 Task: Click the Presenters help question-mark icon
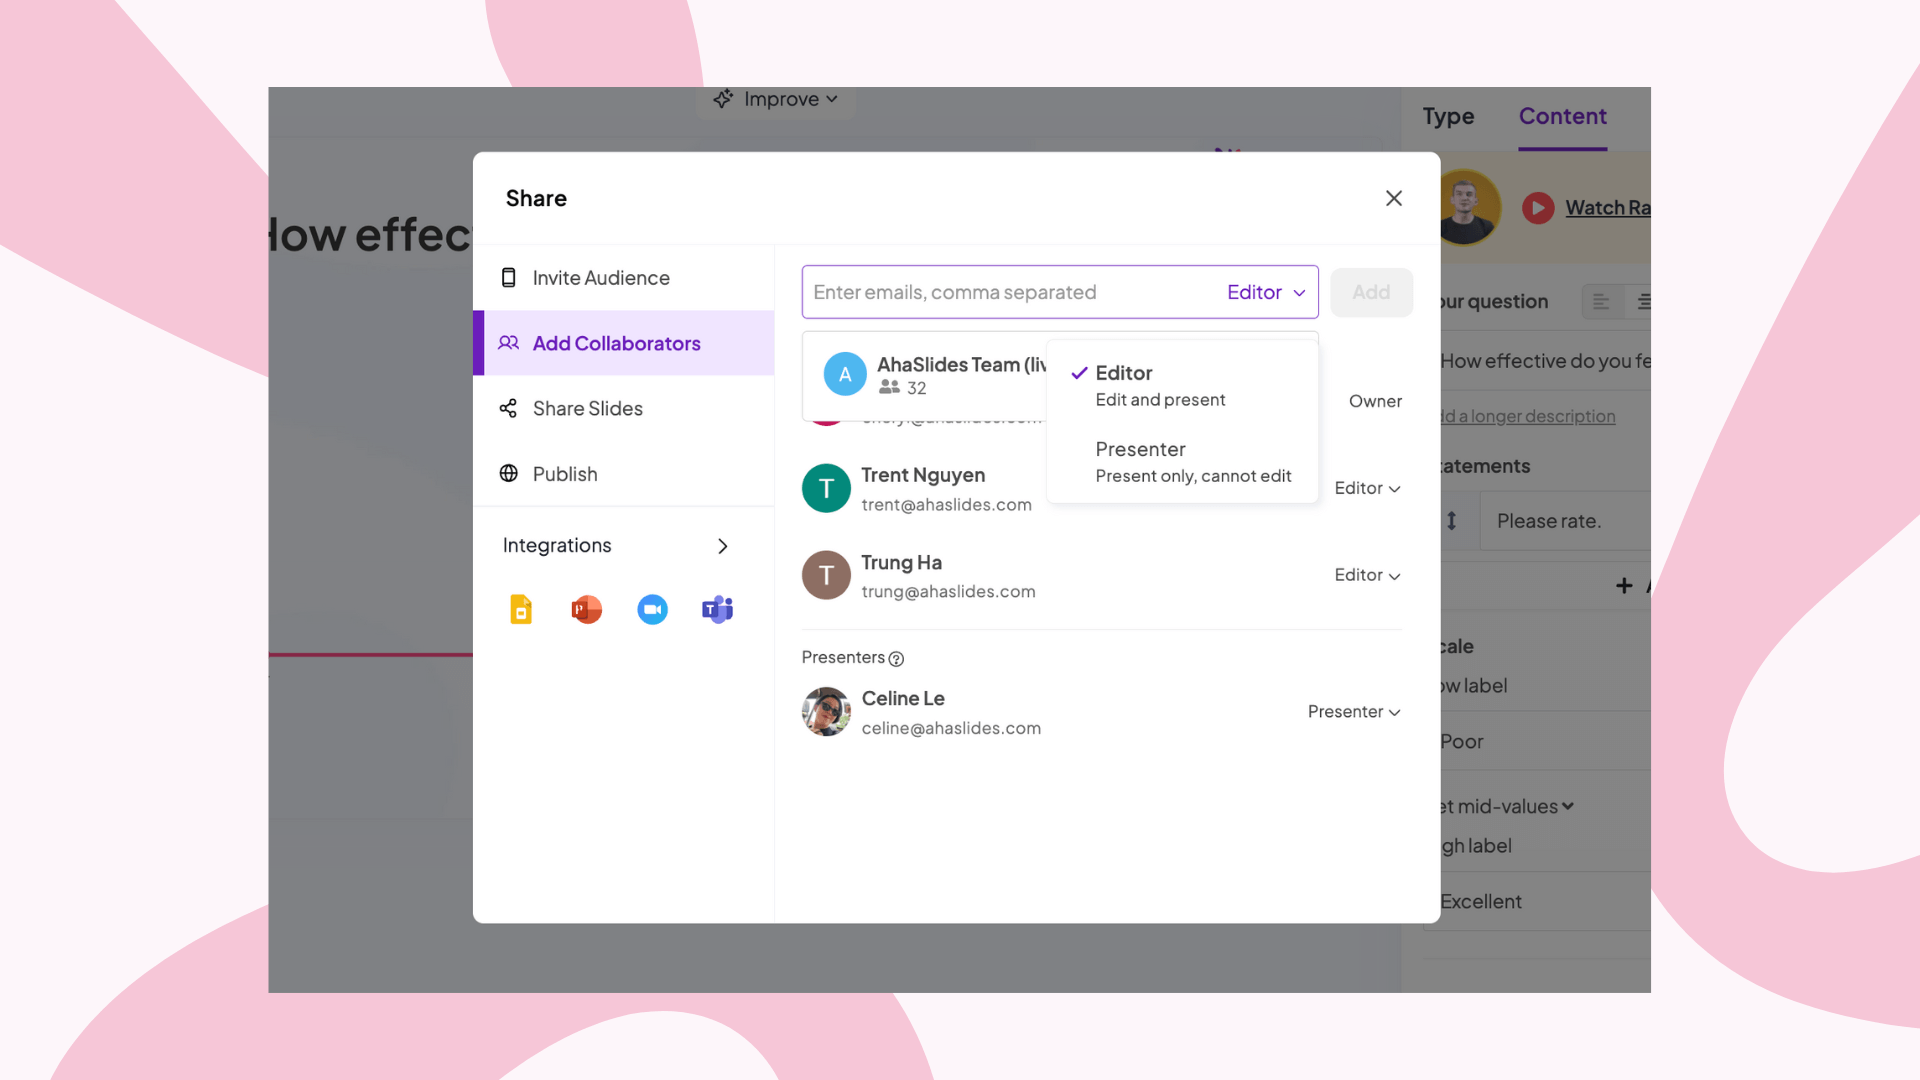click(896, 659)
